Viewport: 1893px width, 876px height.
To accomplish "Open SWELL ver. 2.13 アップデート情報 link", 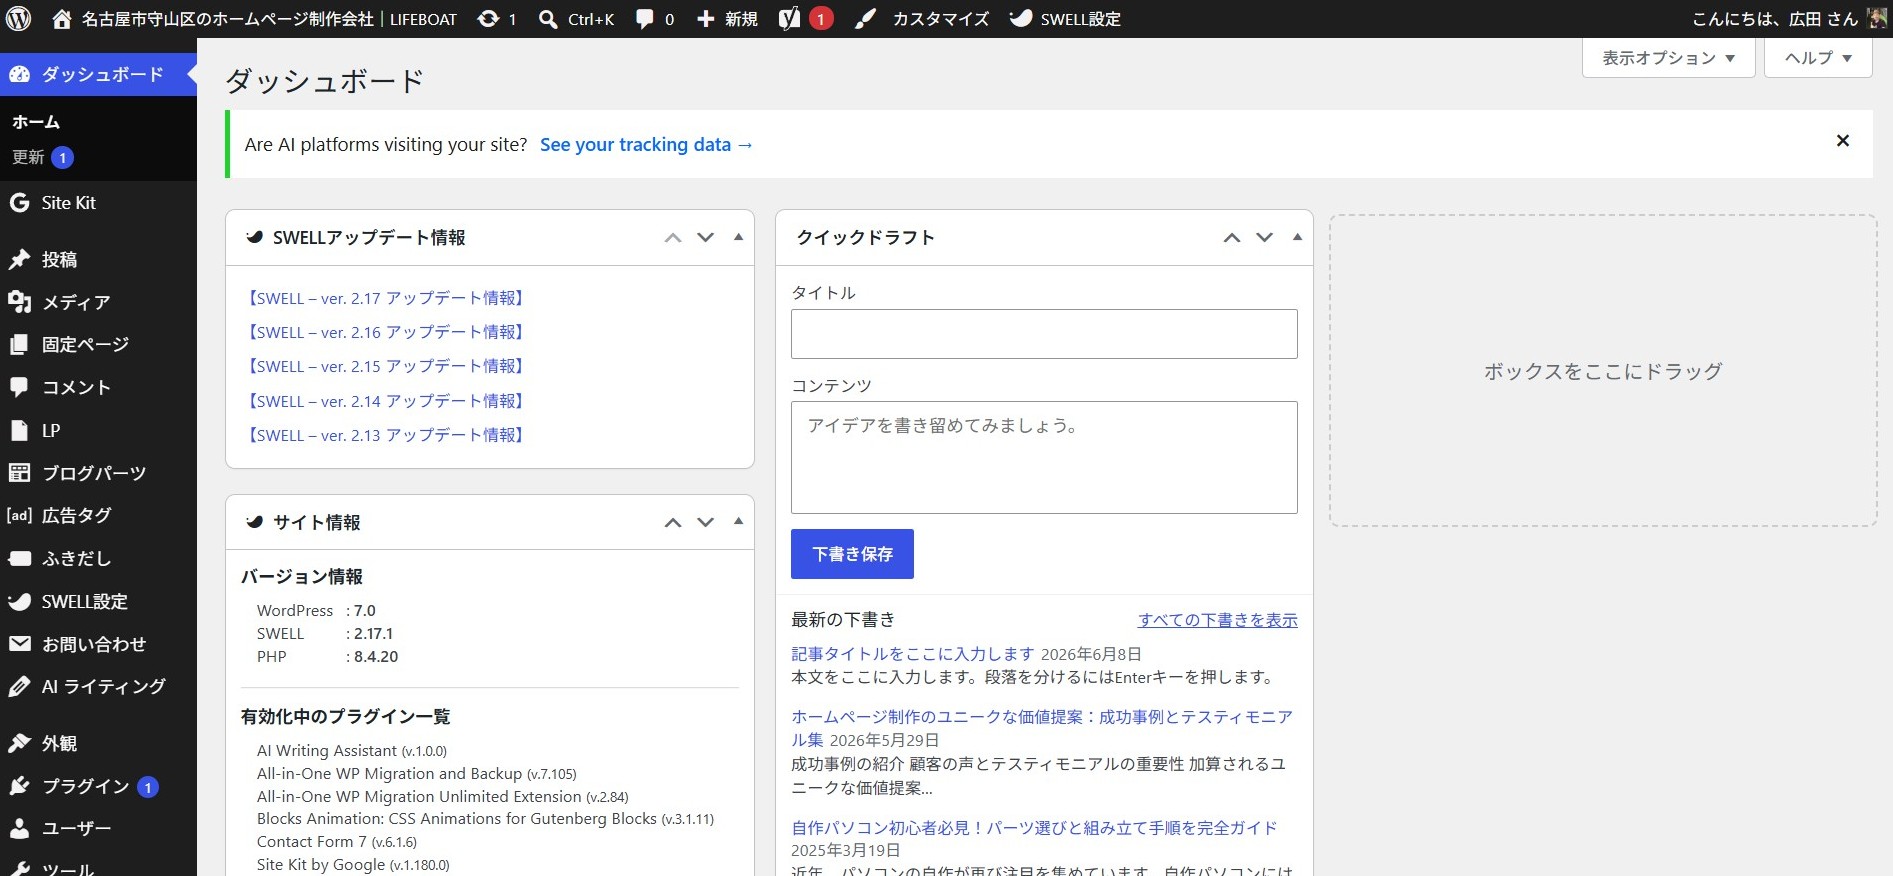I will click(x=385, y=435).
